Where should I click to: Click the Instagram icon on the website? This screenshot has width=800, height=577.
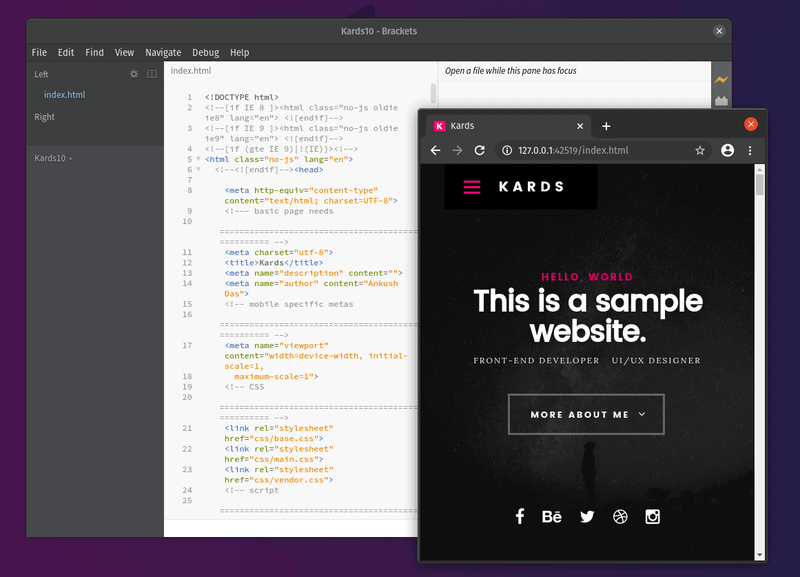pos(652,517)
